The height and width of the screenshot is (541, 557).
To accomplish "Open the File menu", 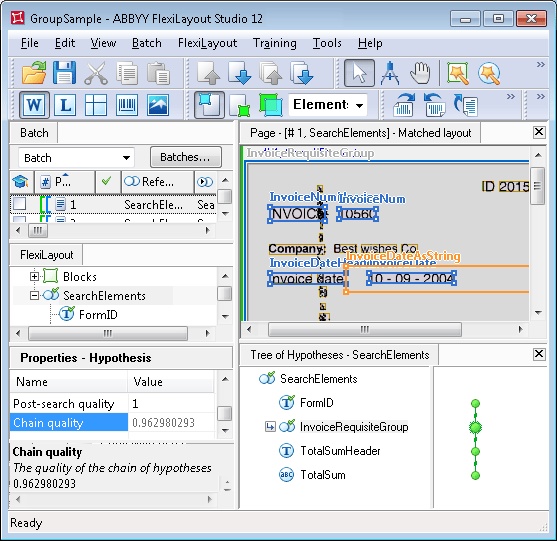I will 29,43.
